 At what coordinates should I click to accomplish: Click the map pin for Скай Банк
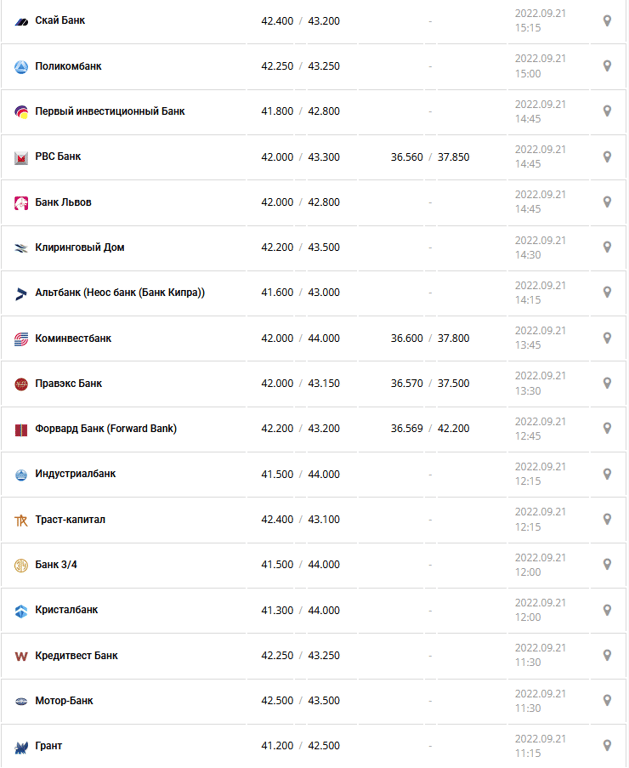click(607, 21)
